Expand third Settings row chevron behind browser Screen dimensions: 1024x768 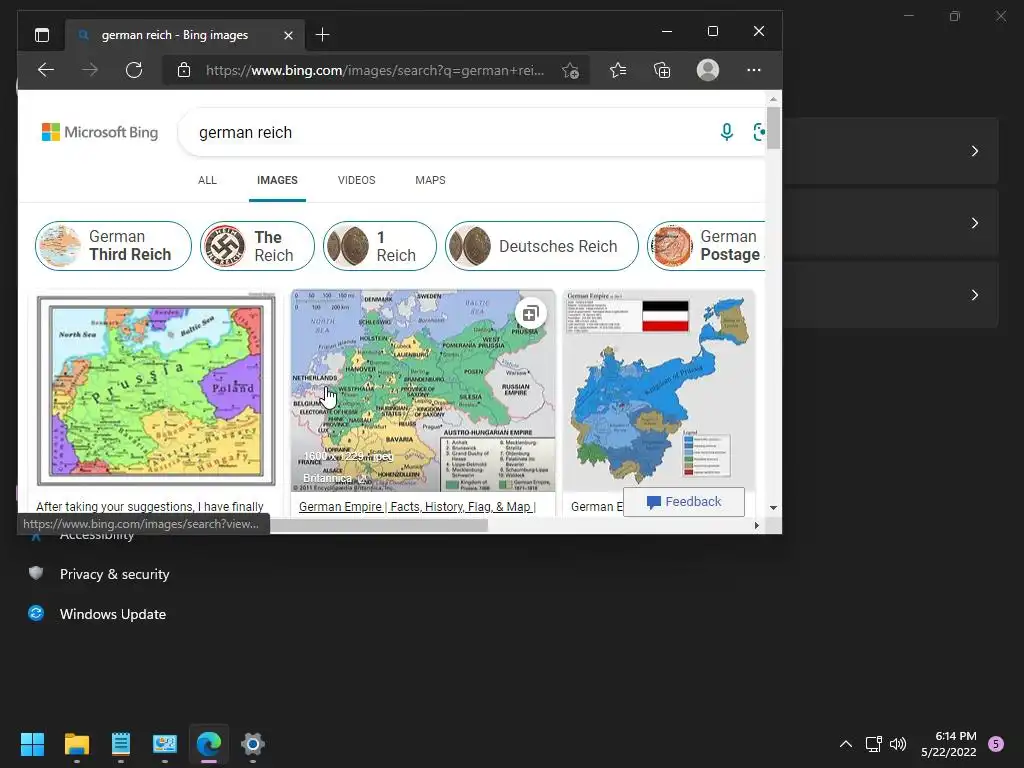(974, 295)
